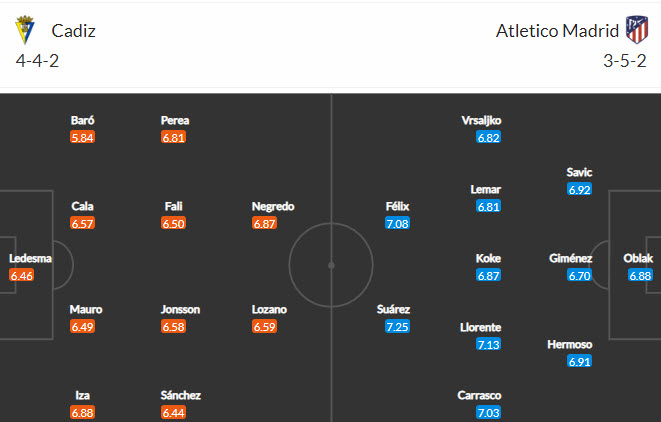Click Iza's 6.88 rating badge

83,413
